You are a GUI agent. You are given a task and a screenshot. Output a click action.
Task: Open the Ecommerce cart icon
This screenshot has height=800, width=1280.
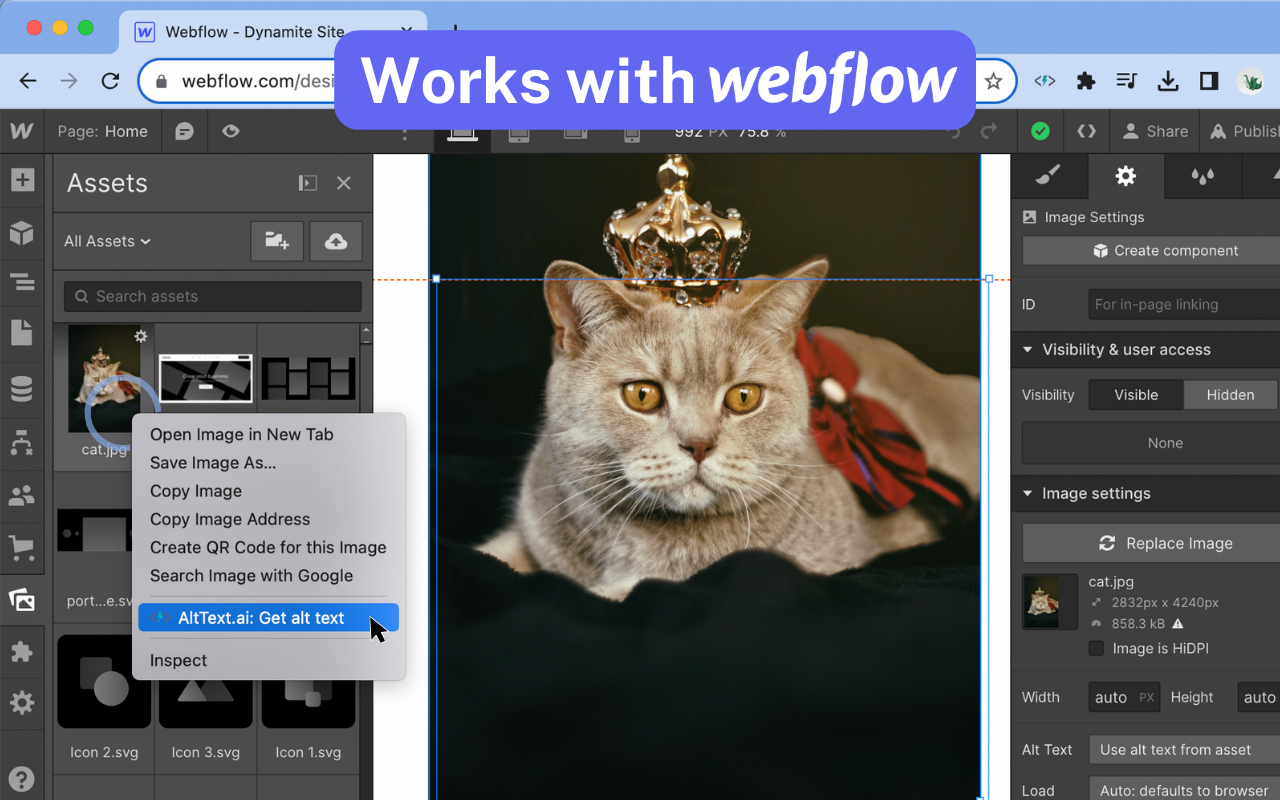click(22, 547)
